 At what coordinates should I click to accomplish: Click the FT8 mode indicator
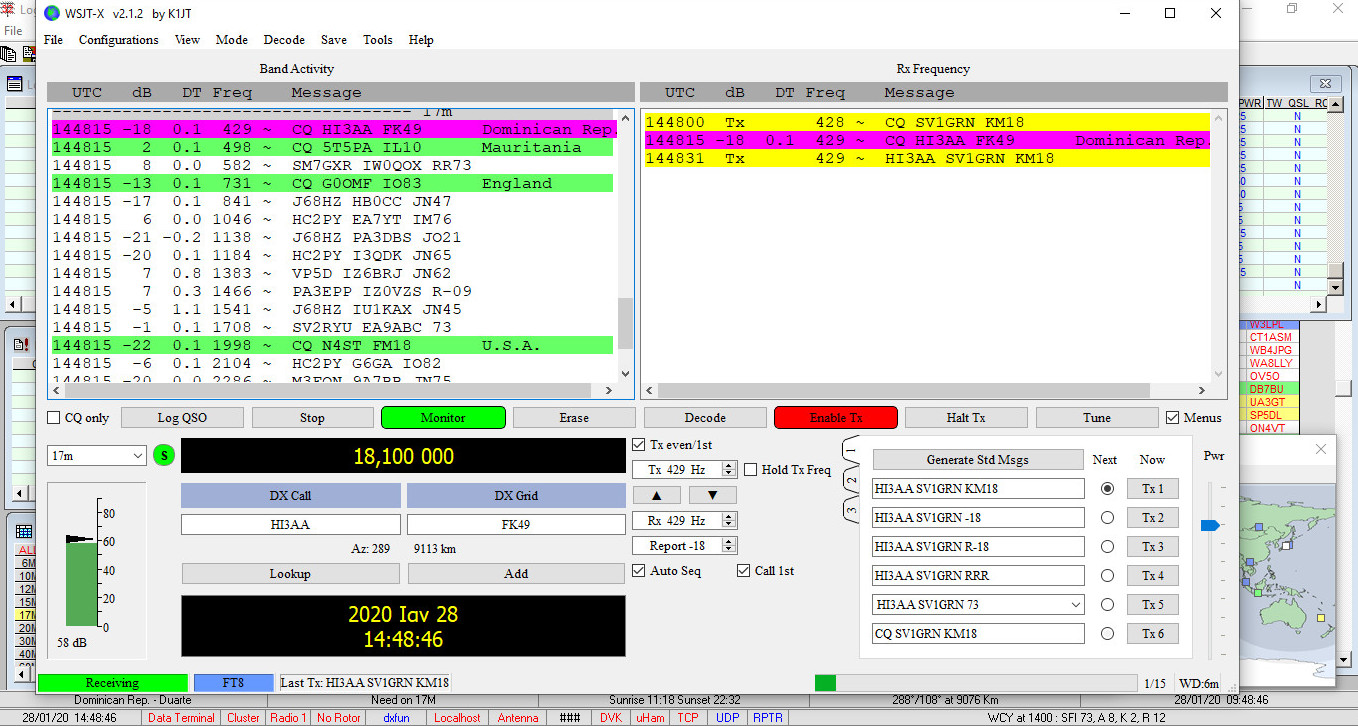[233, 682]
